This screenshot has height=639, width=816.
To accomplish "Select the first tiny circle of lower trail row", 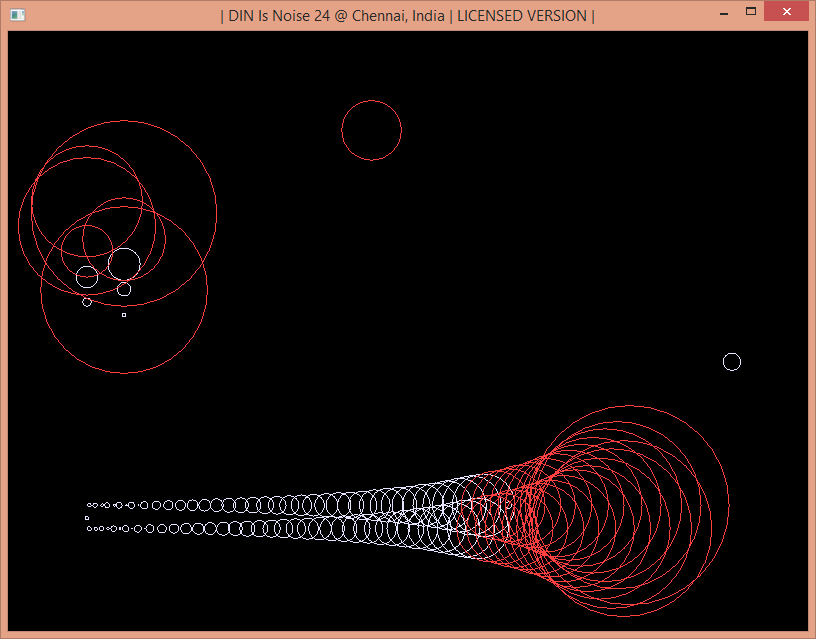I will [89, 528].
